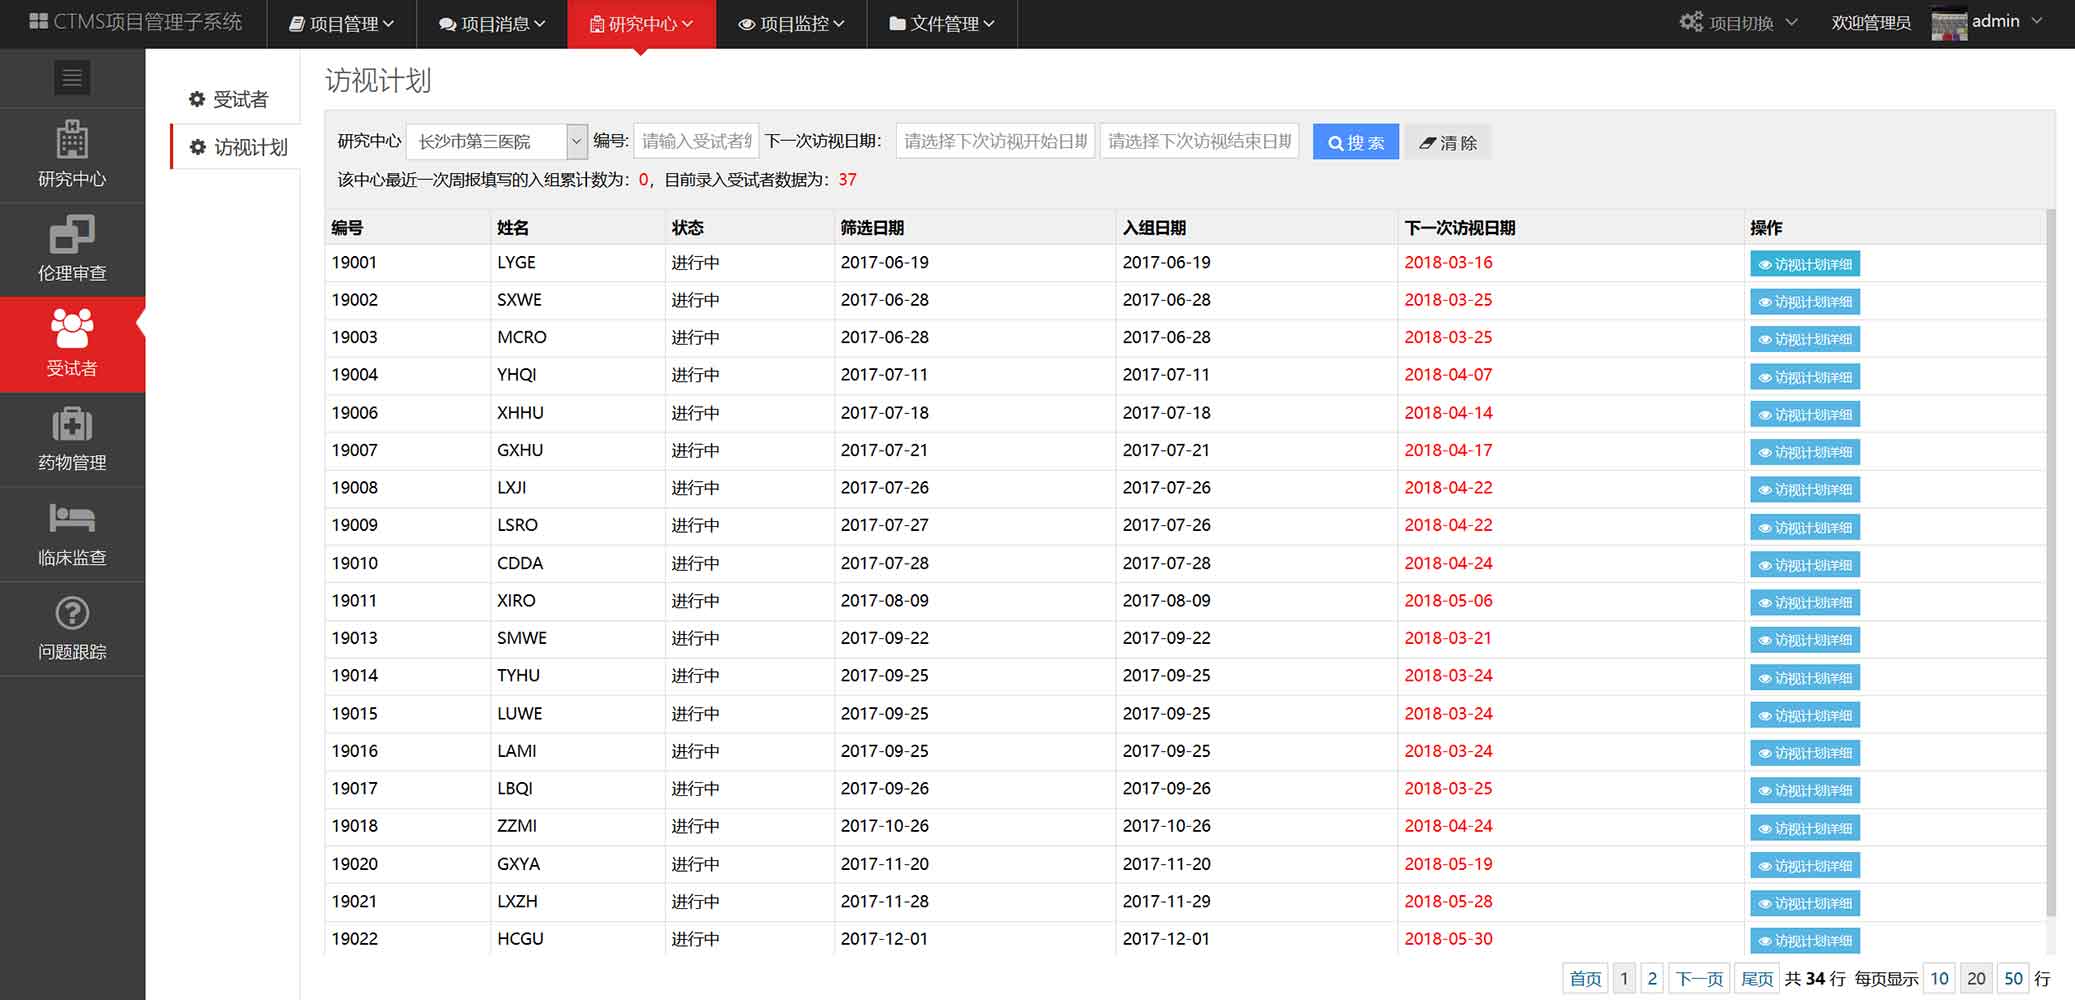Click the blue 搜索 button
The image size is (2075, 1000).
1355,142
